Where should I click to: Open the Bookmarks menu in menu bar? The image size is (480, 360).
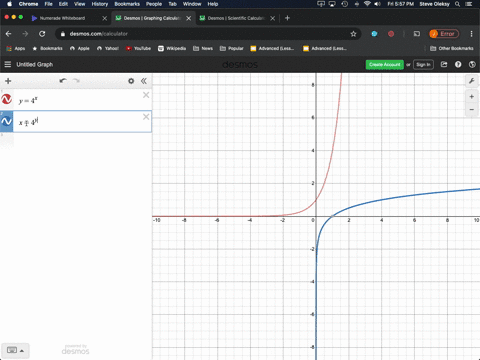(127, 4)
